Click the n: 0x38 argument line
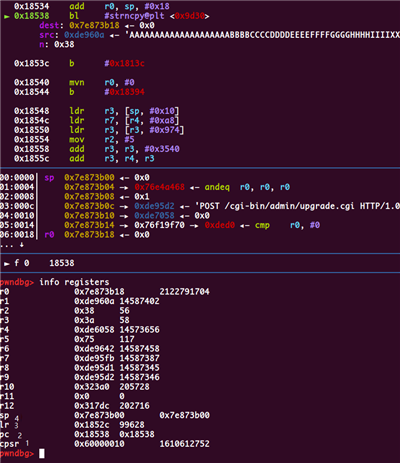This screenshot has width=400, height=463. 57,44
